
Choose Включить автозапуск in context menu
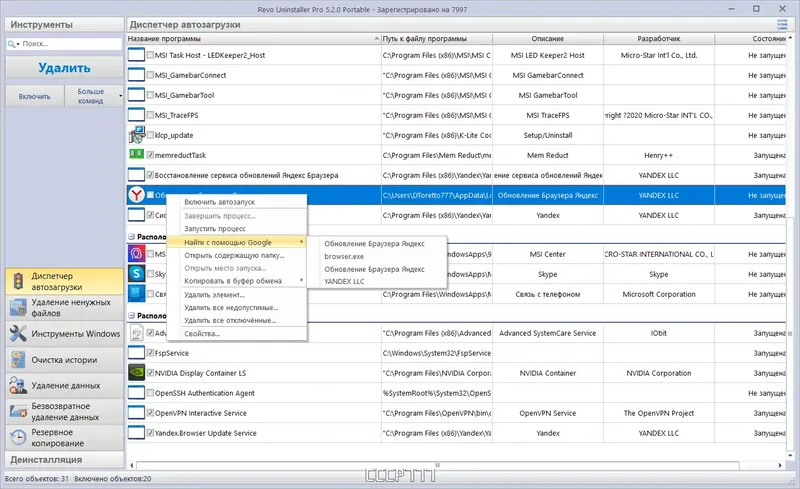coord(219,202)
